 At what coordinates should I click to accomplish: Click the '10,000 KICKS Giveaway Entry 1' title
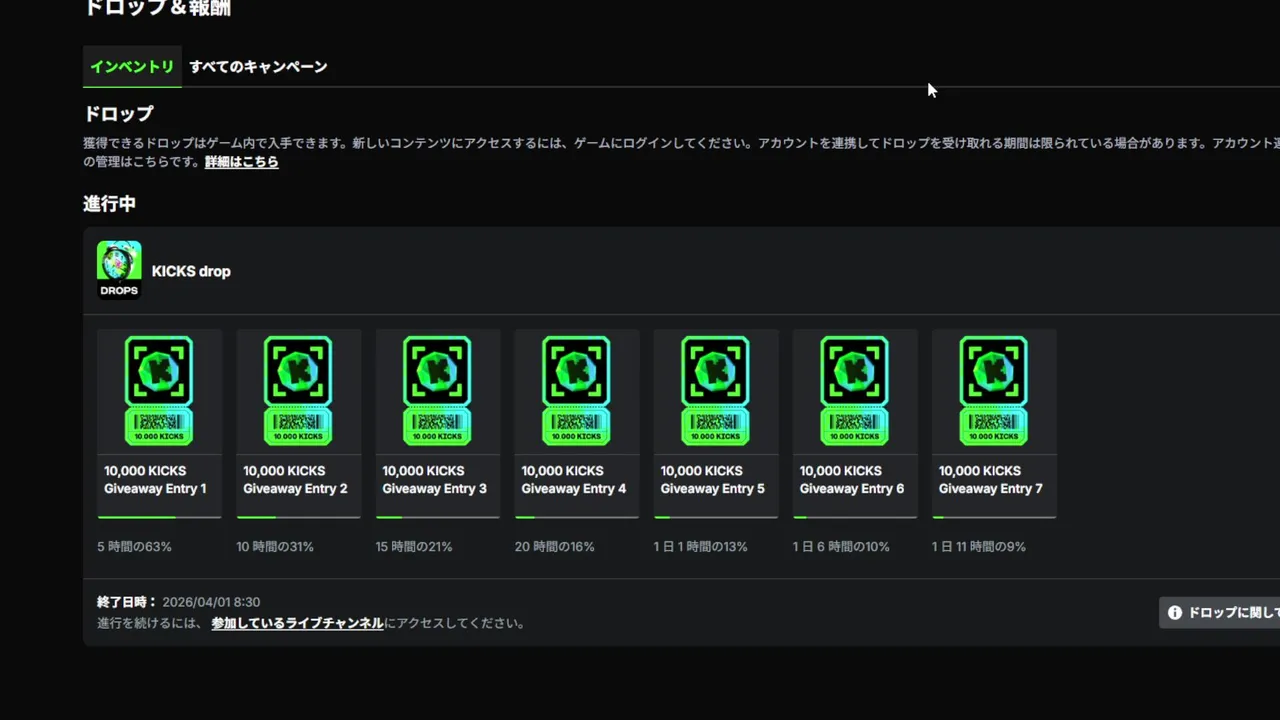155,480
